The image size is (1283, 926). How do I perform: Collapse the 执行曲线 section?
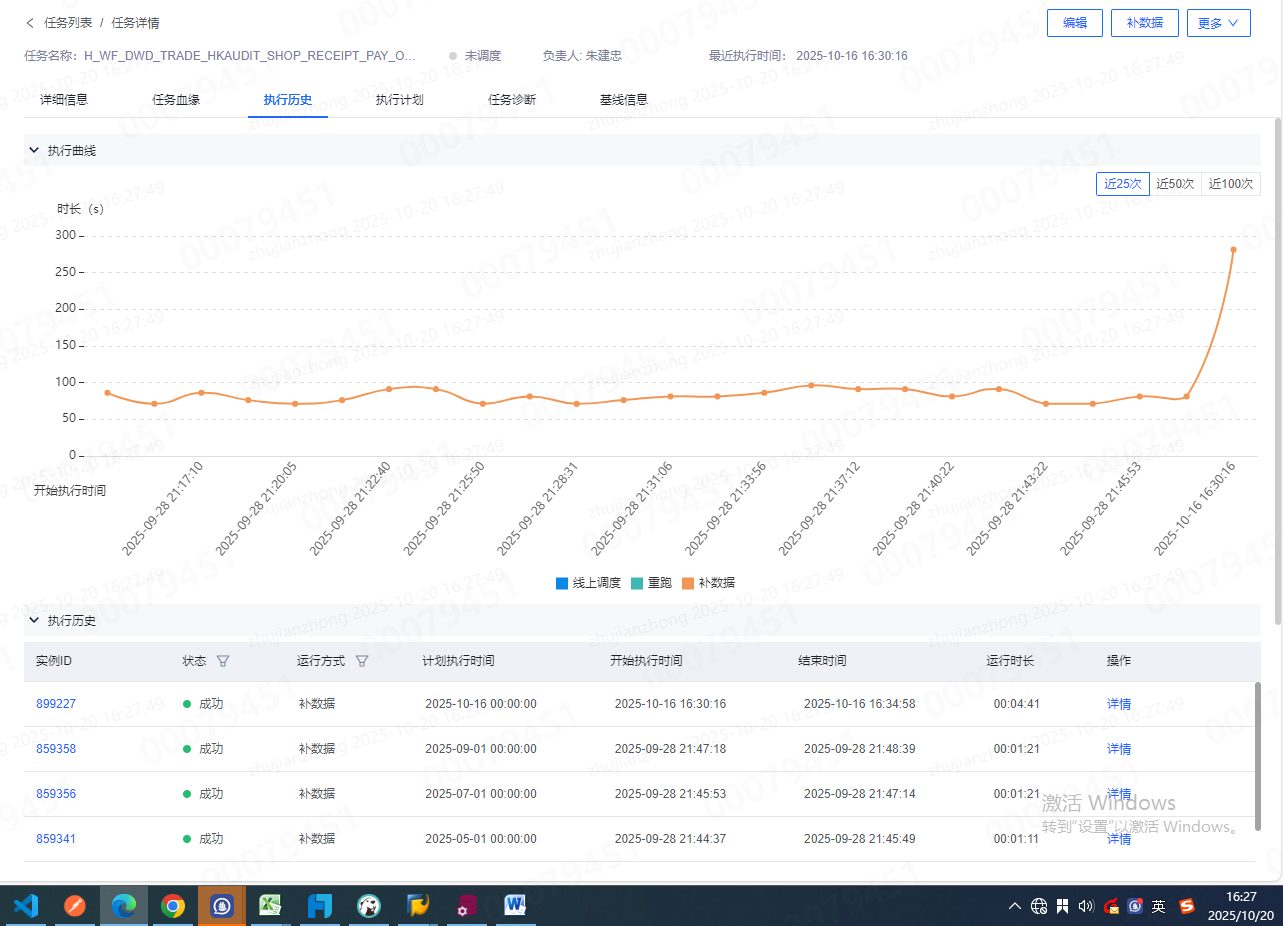pyautogui.click(x=35, y=150)
